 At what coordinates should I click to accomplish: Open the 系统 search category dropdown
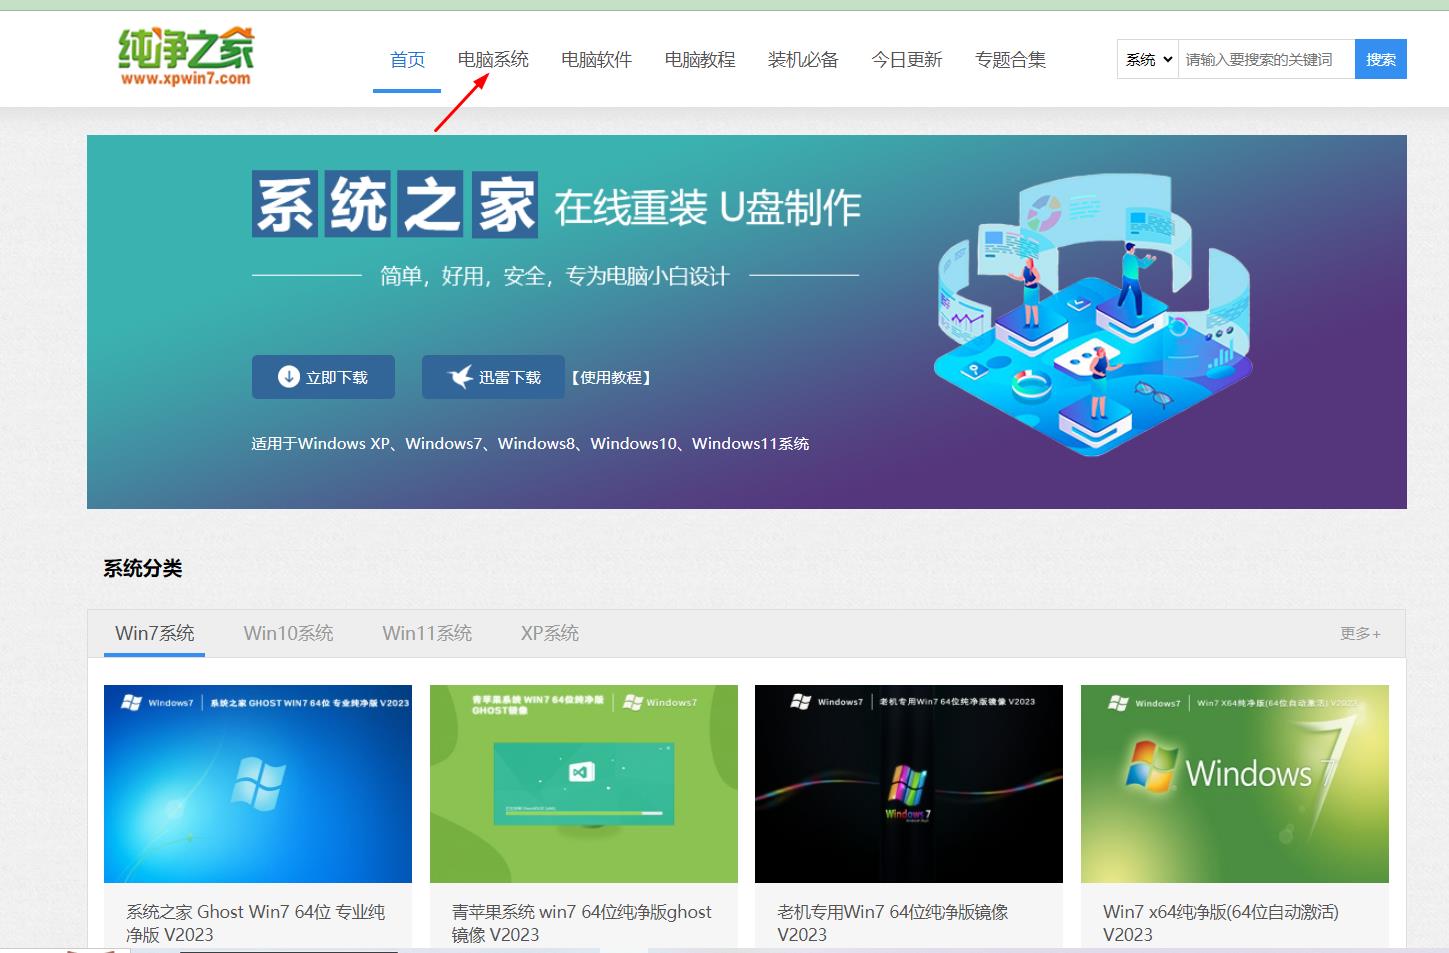coord(1147,59)
